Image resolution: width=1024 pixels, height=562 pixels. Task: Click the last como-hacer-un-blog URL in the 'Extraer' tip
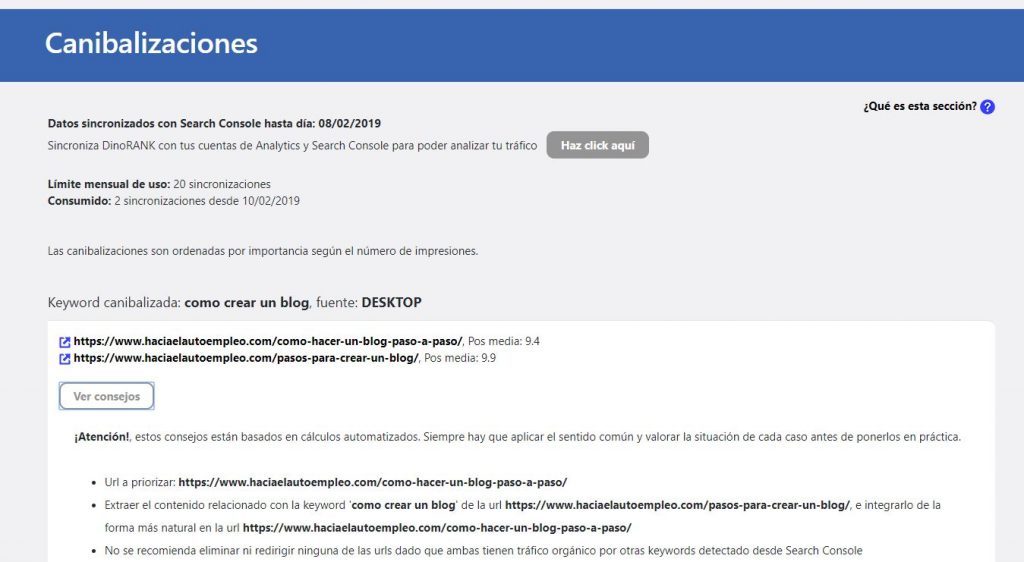[x=436, y=528]
